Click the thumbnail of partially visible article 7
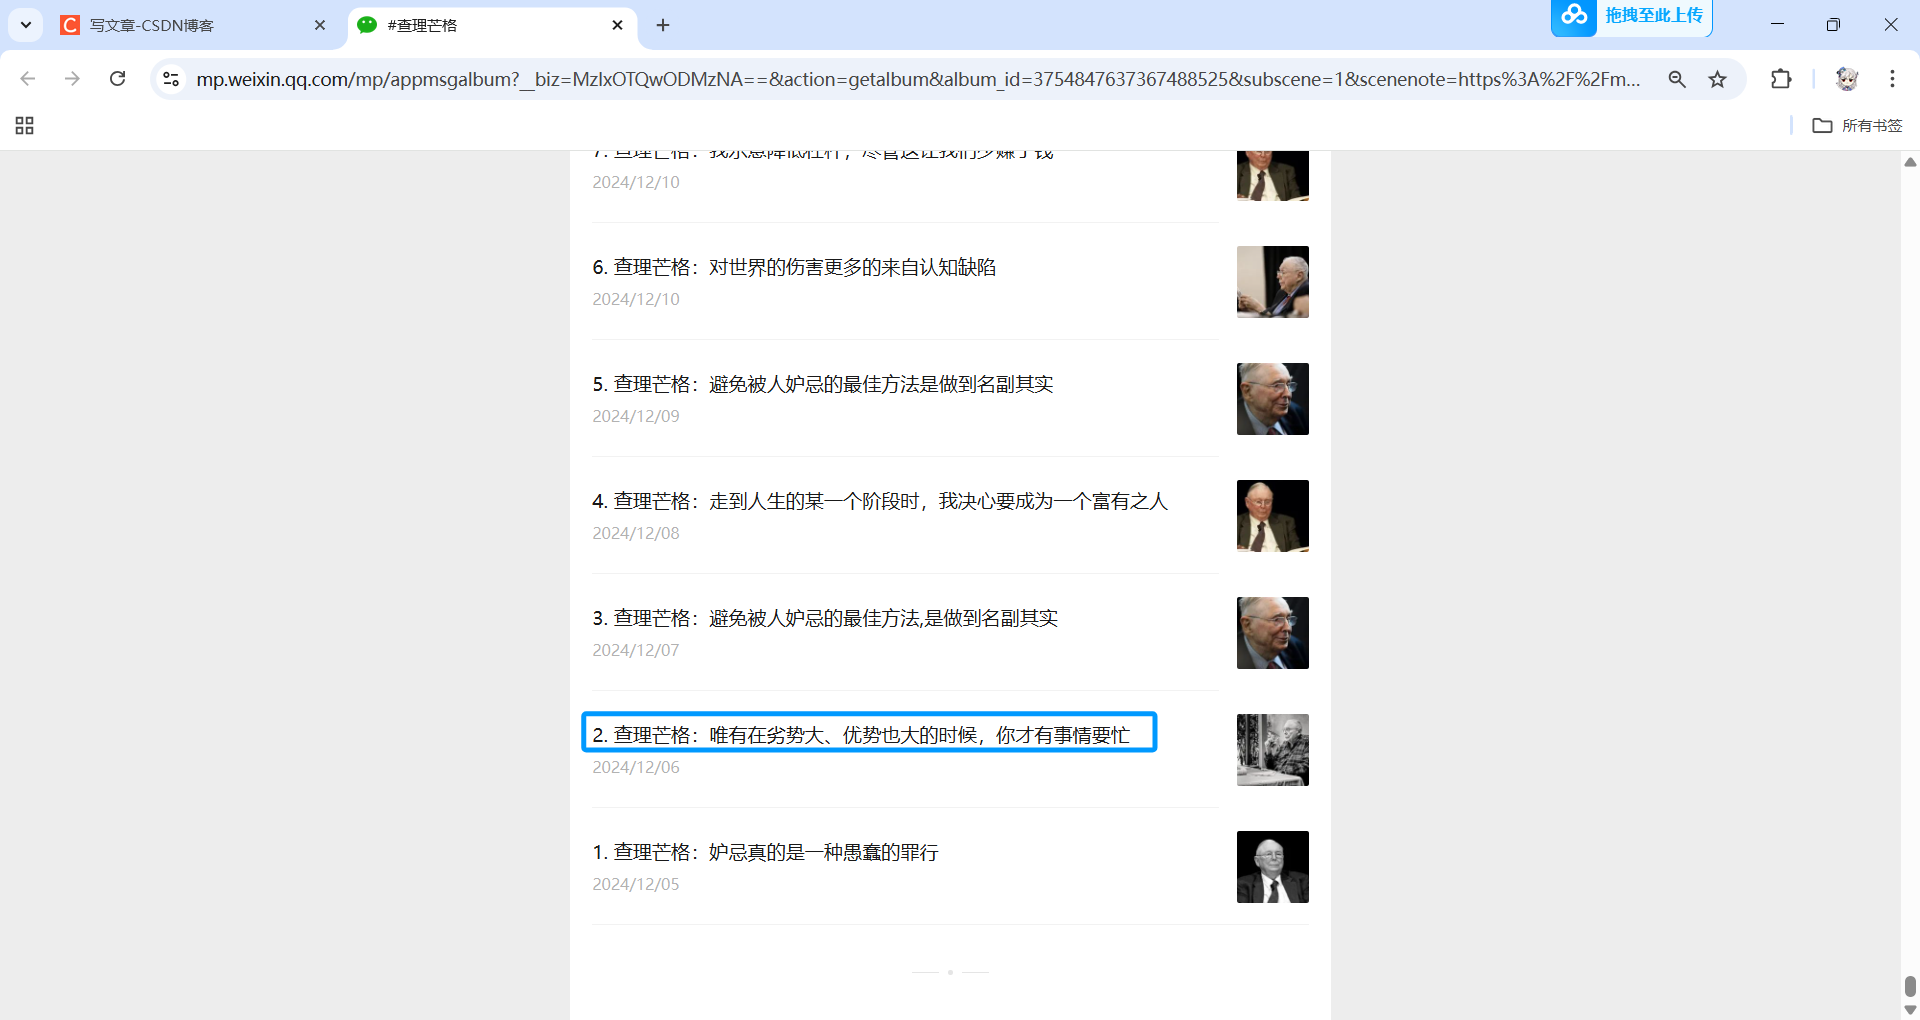1920x1020 pixels. click(1273, 176)
